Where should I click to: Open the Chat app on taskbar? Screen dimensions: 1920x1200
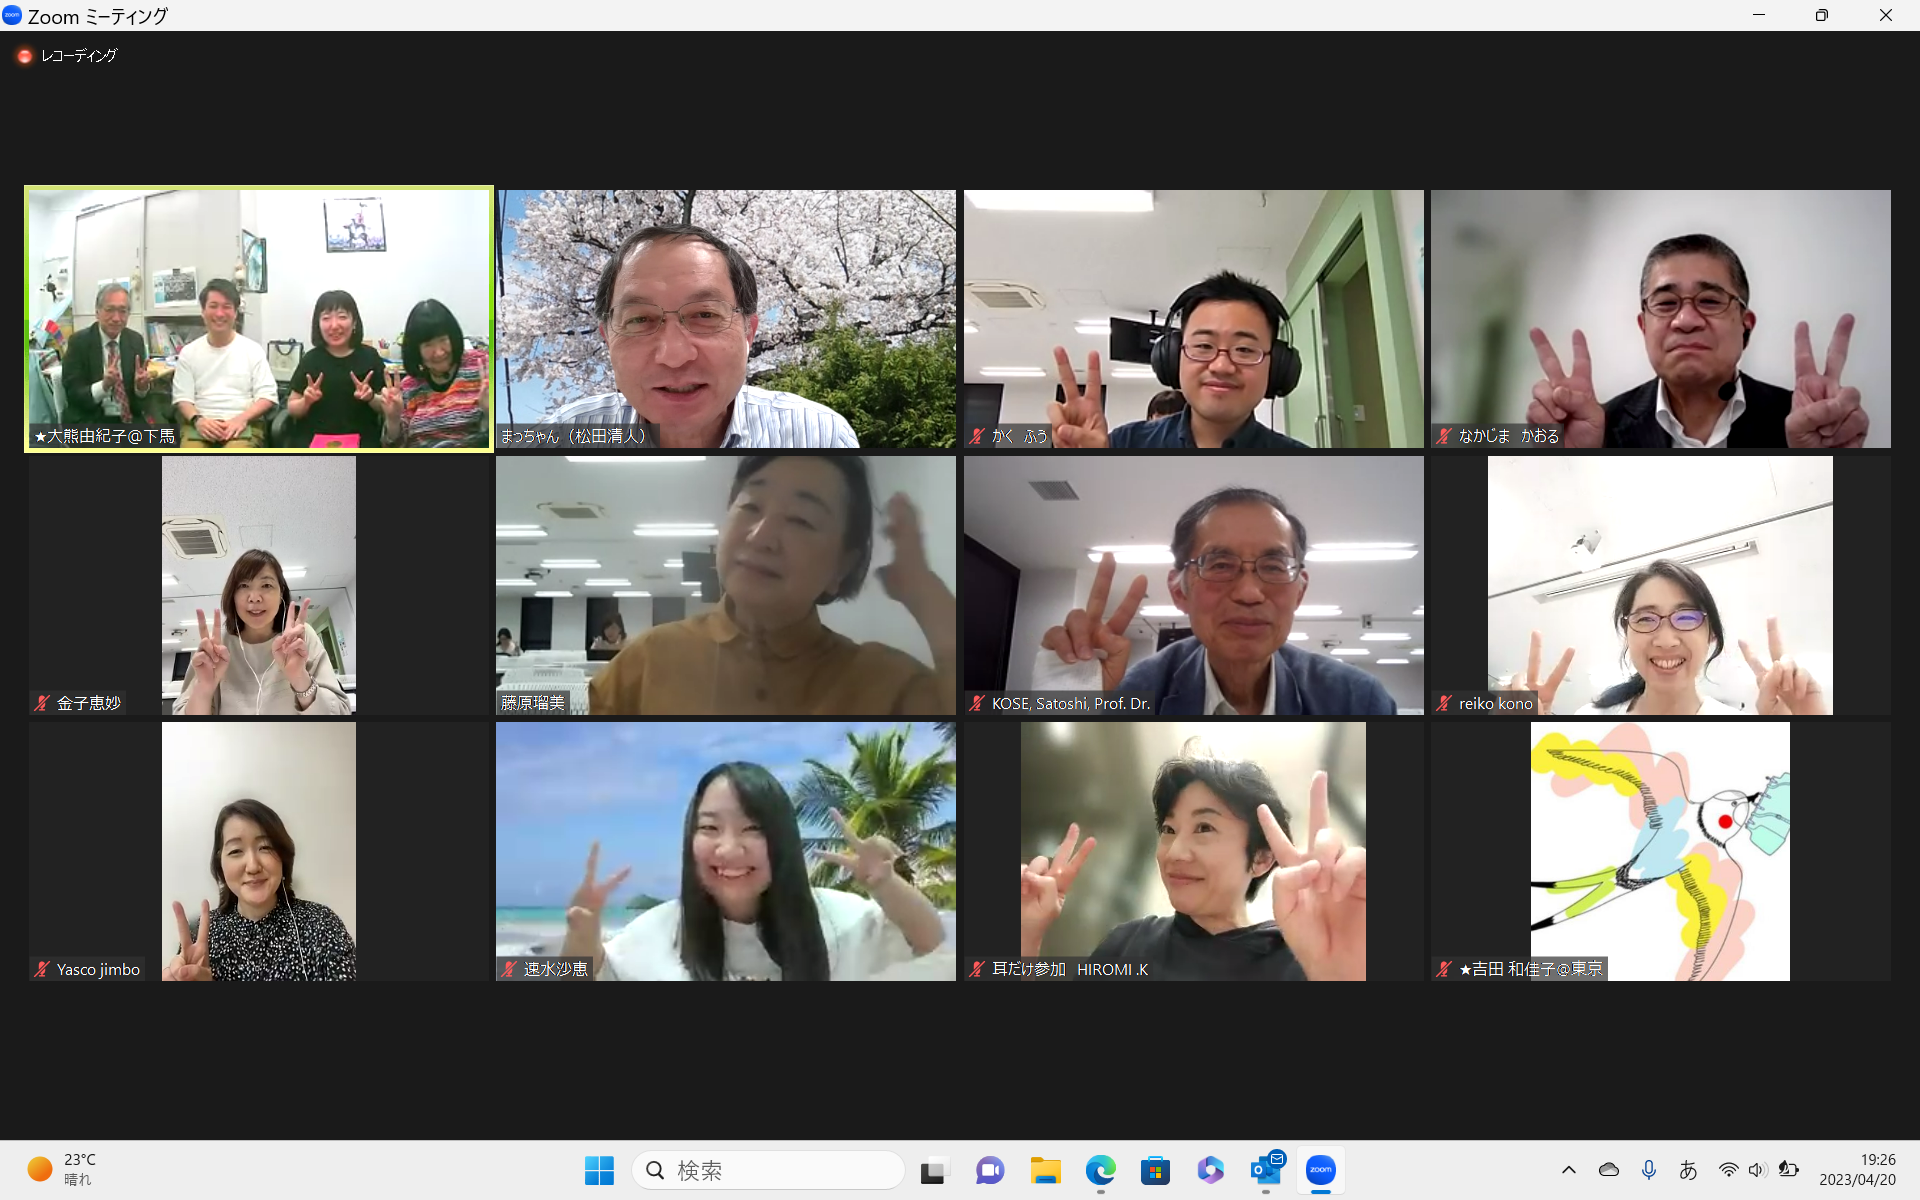tap(990, 1170)
